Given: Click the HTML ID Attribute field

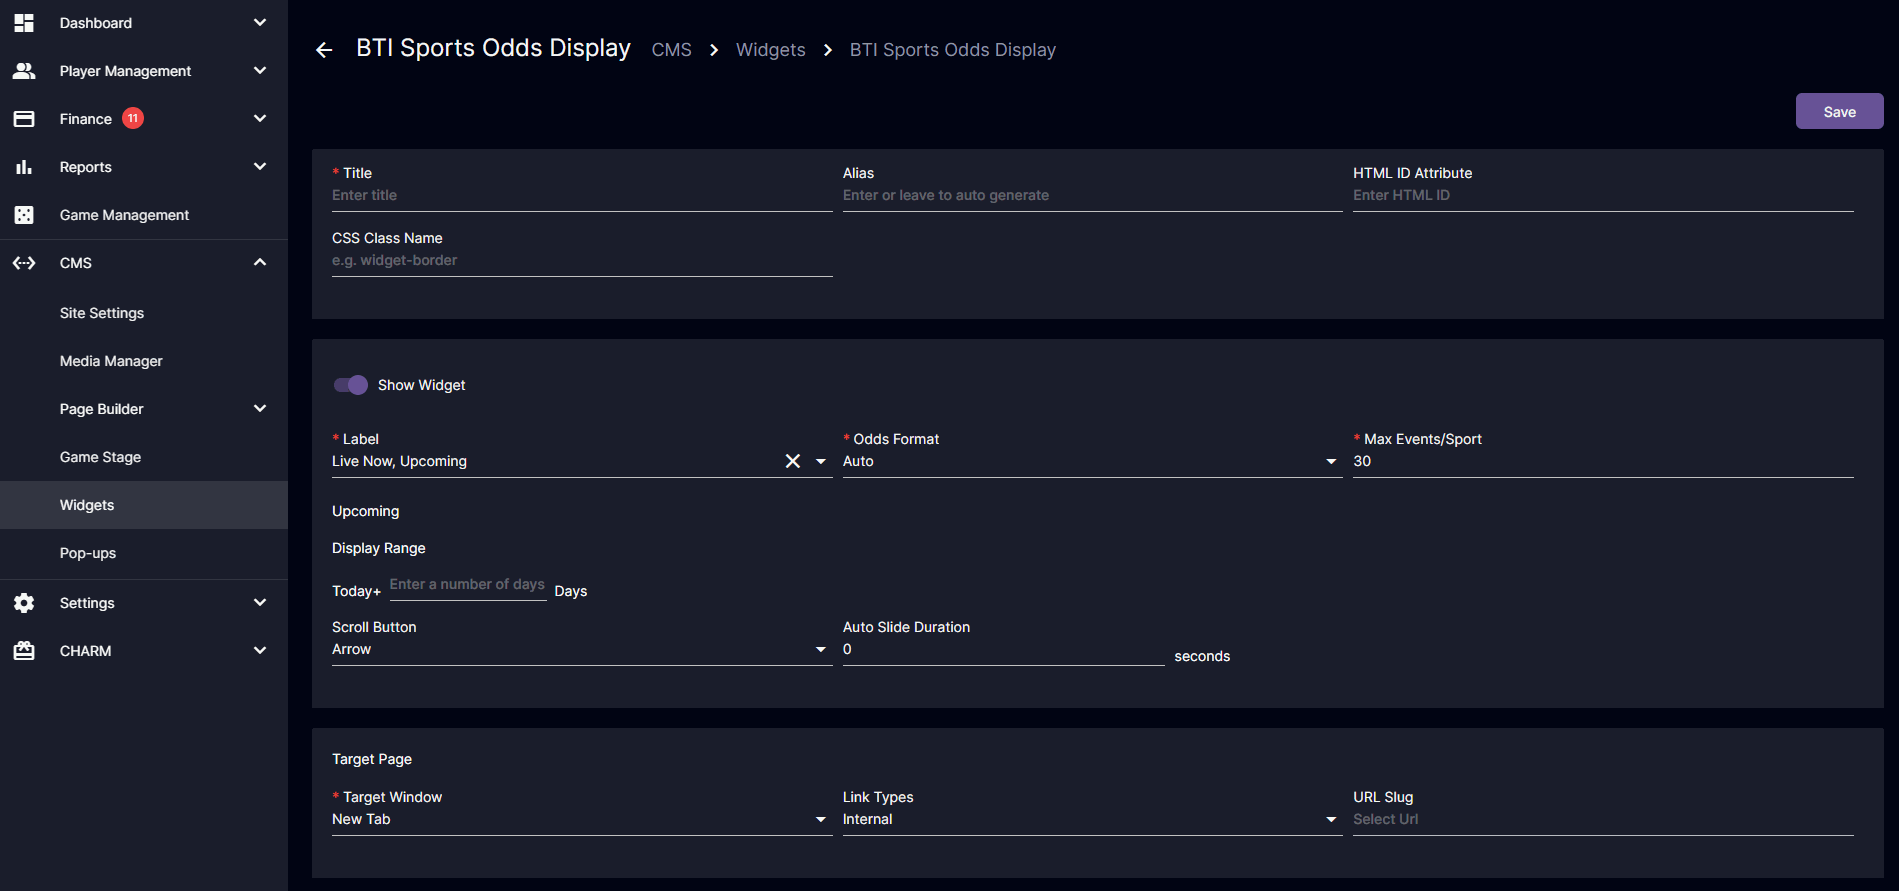Looking at the screenshot, I should tap(1603, 196).
